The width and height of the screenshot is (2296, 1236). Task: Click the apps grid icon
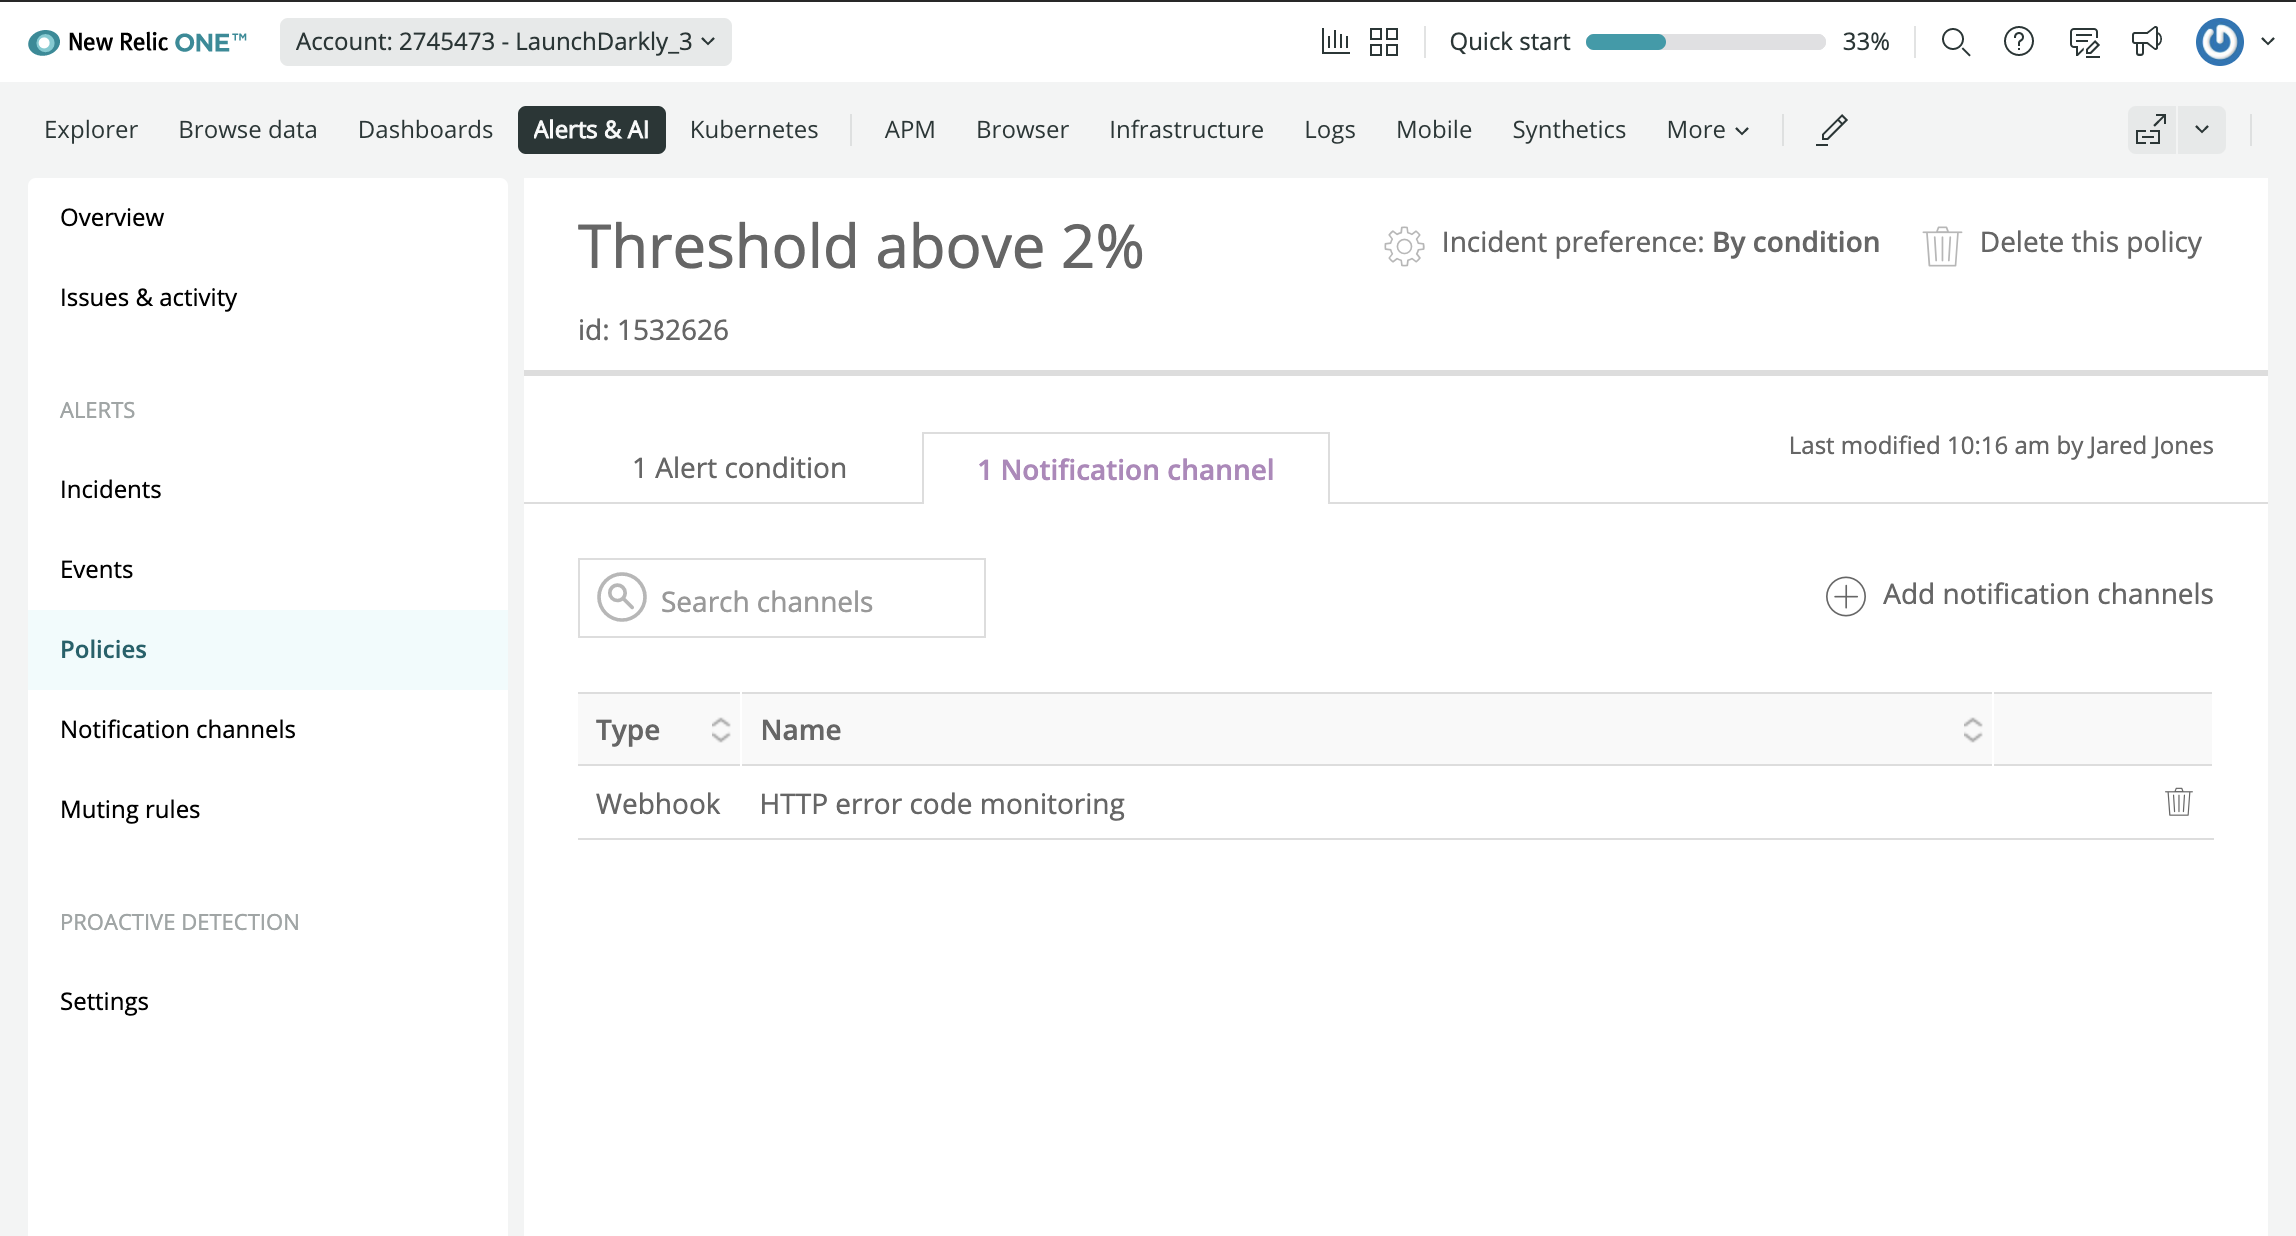[1384, 42]
